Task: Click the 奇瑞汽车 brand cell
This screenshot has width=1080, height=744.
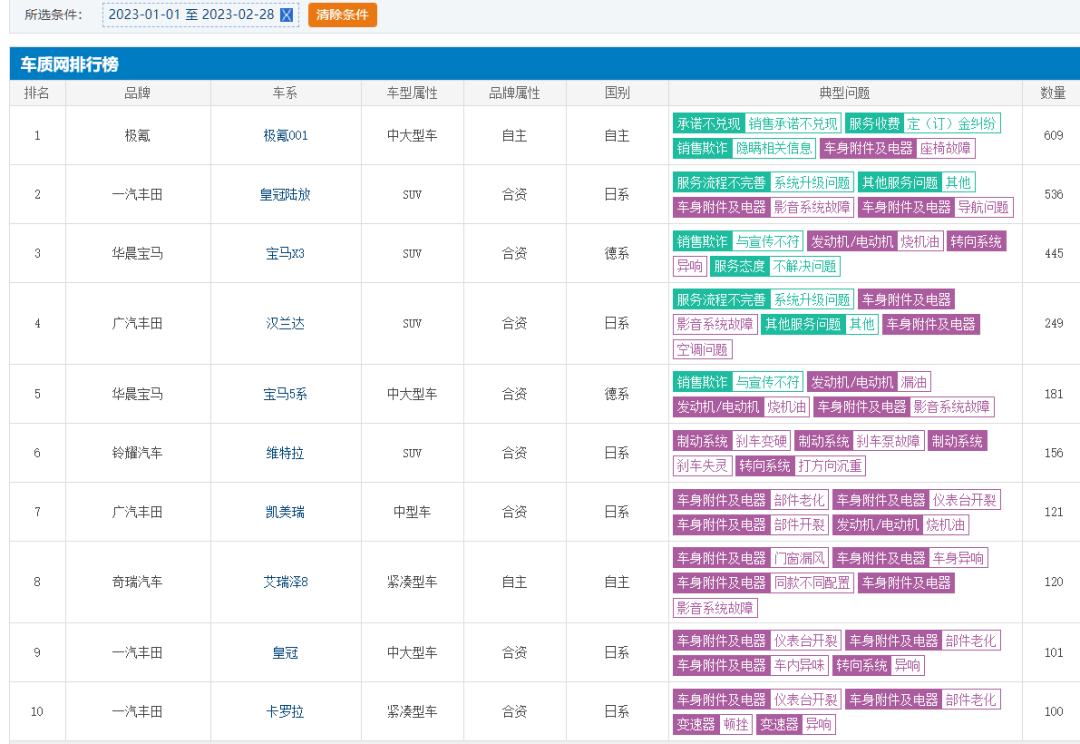Action: coord(138,582)
